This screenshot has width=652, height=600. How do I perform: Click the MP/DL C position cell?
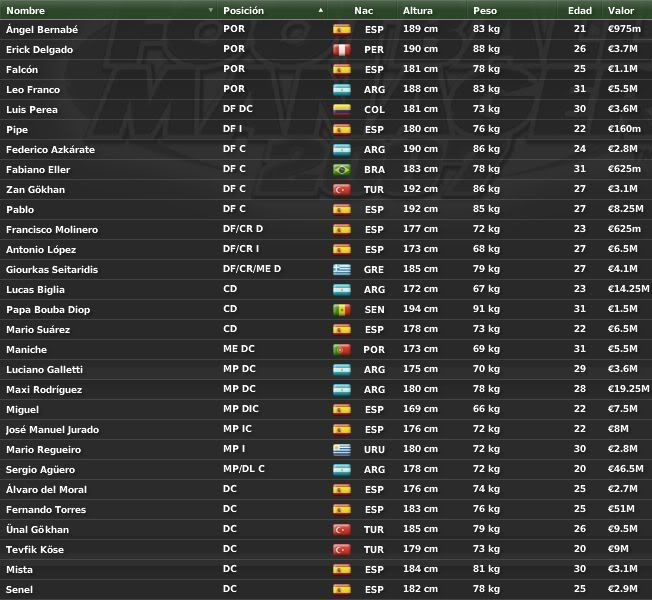click(244, 469)
